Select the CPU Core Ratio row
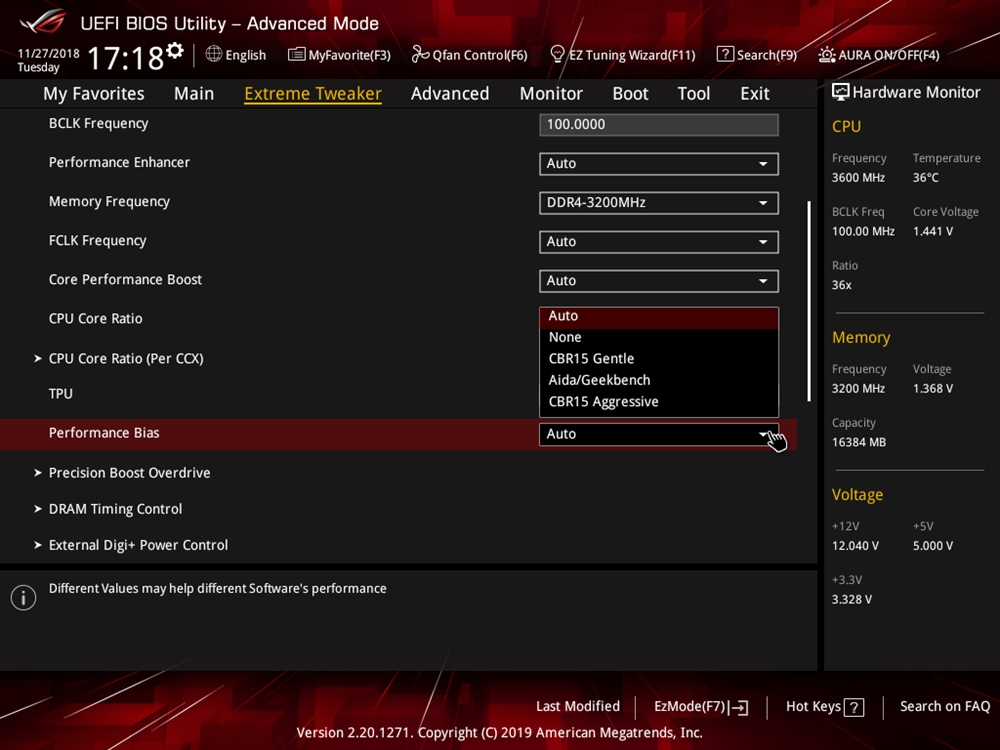Screen dimensions: 1000x750 (96, 319)
